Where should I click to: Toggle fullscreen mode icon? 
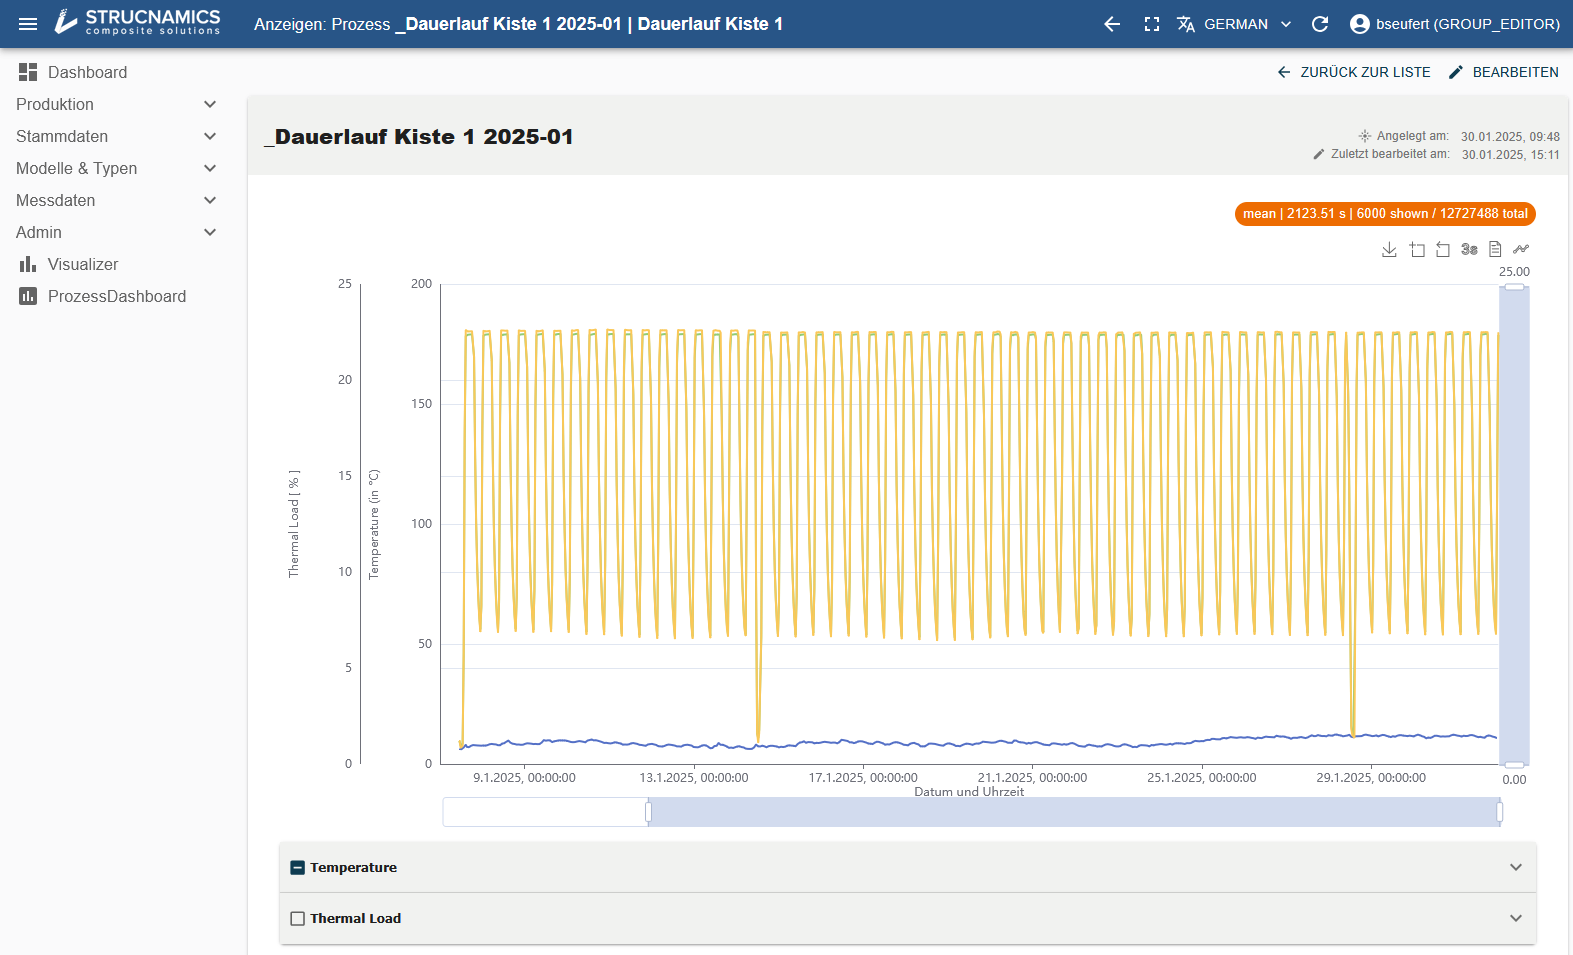(1152, 24)
